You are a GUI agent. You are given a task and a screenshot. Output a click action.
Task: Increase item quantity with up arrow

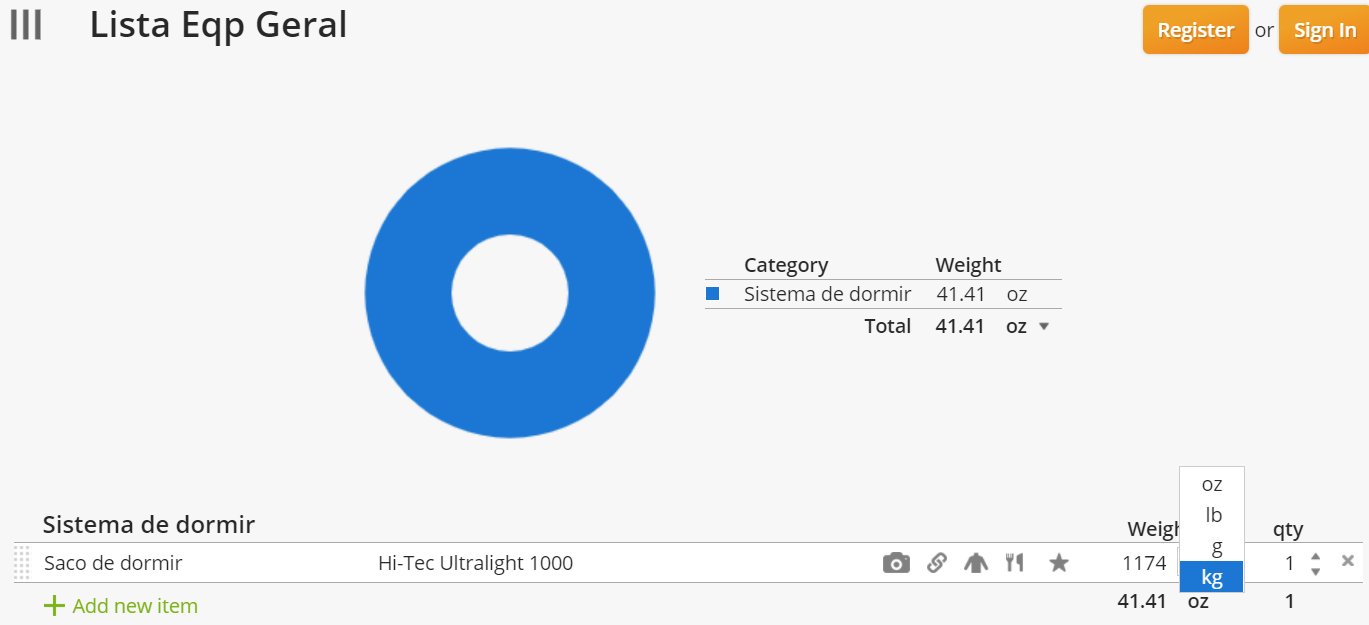pyautogui.click(x=1316, y=557)
